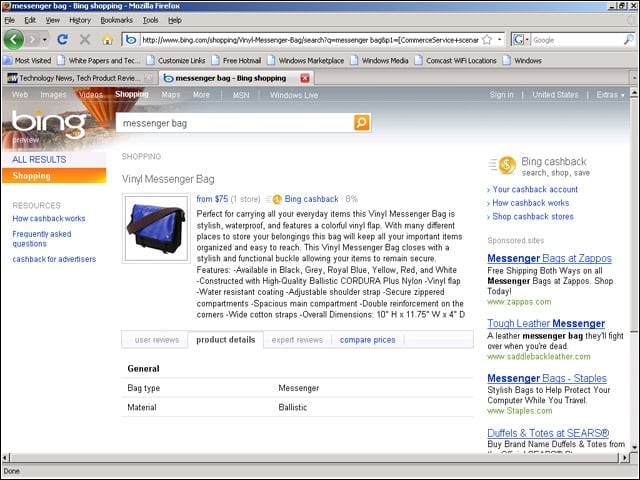Click inside the Google search field

coord(576,40)
